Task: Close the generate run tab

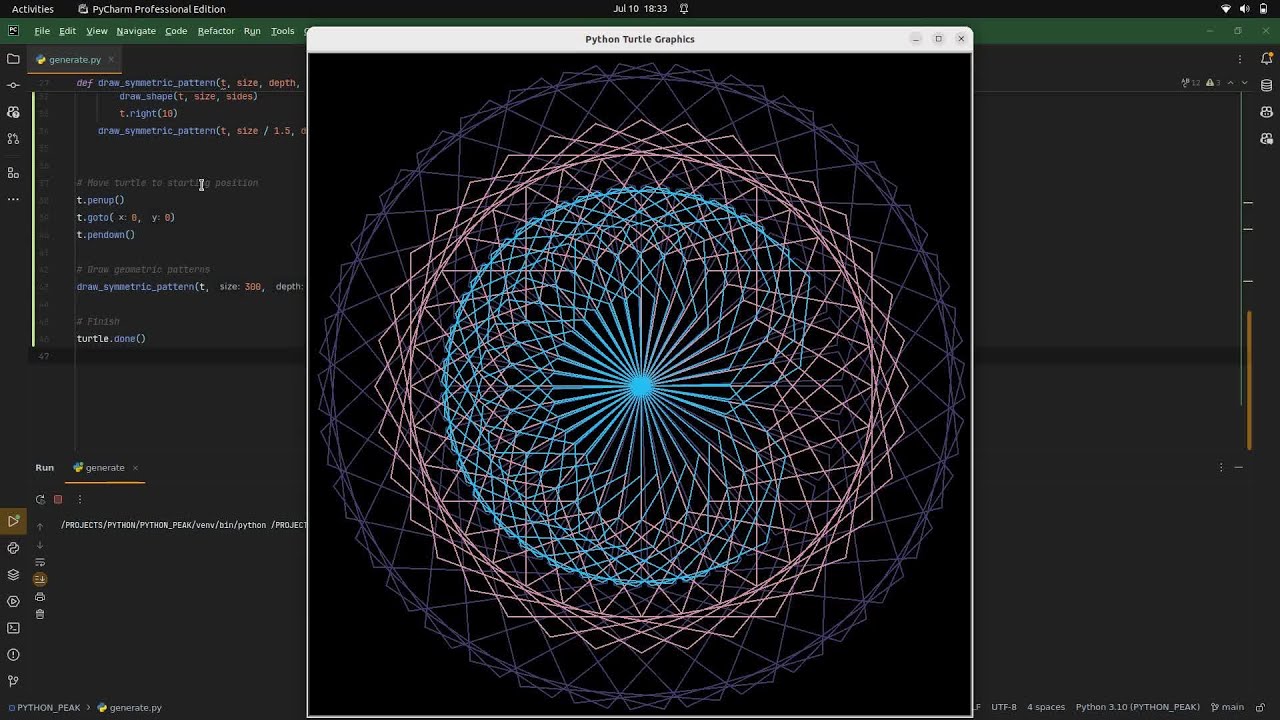Action: tap(135, 467)
